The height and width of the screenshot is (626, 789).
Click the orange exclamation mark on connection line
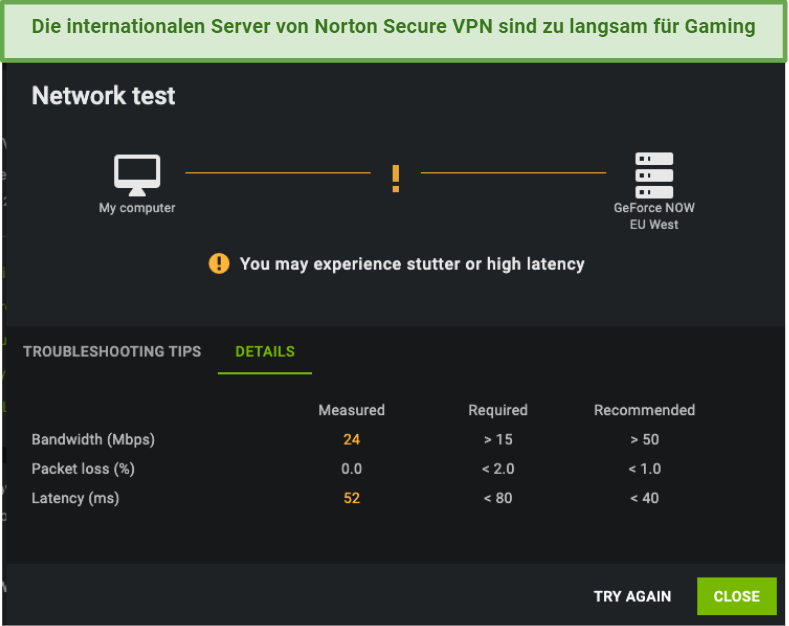(x=396, y=178)
